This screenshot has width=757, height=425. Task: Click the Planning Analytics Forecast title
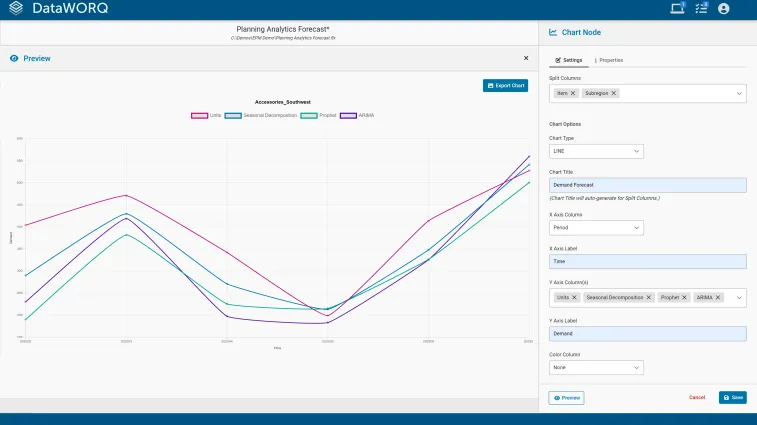pos(283,29)
